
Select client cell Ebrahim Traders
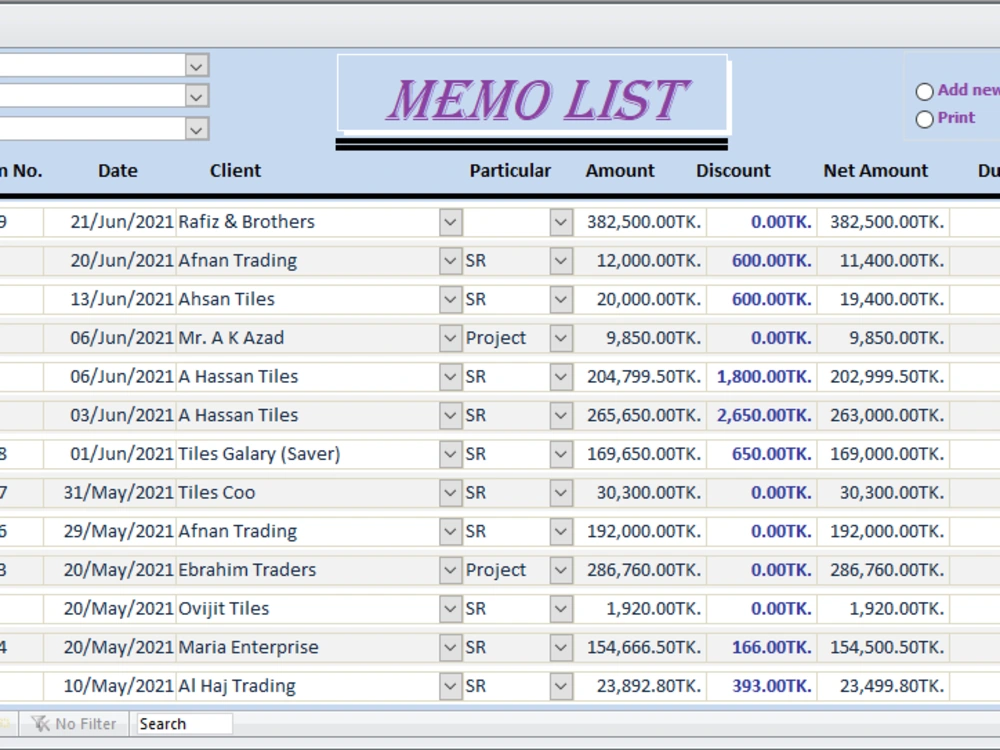(x=307, y=570)
